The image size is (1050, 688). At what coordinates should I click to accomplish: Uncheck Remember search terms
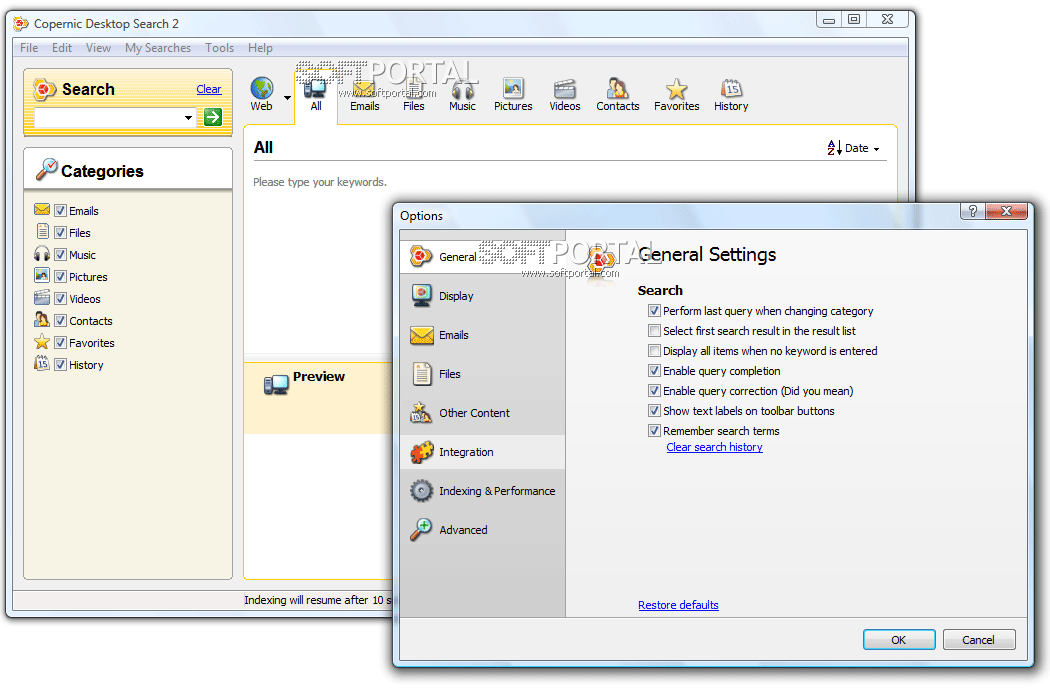[654, 431]
